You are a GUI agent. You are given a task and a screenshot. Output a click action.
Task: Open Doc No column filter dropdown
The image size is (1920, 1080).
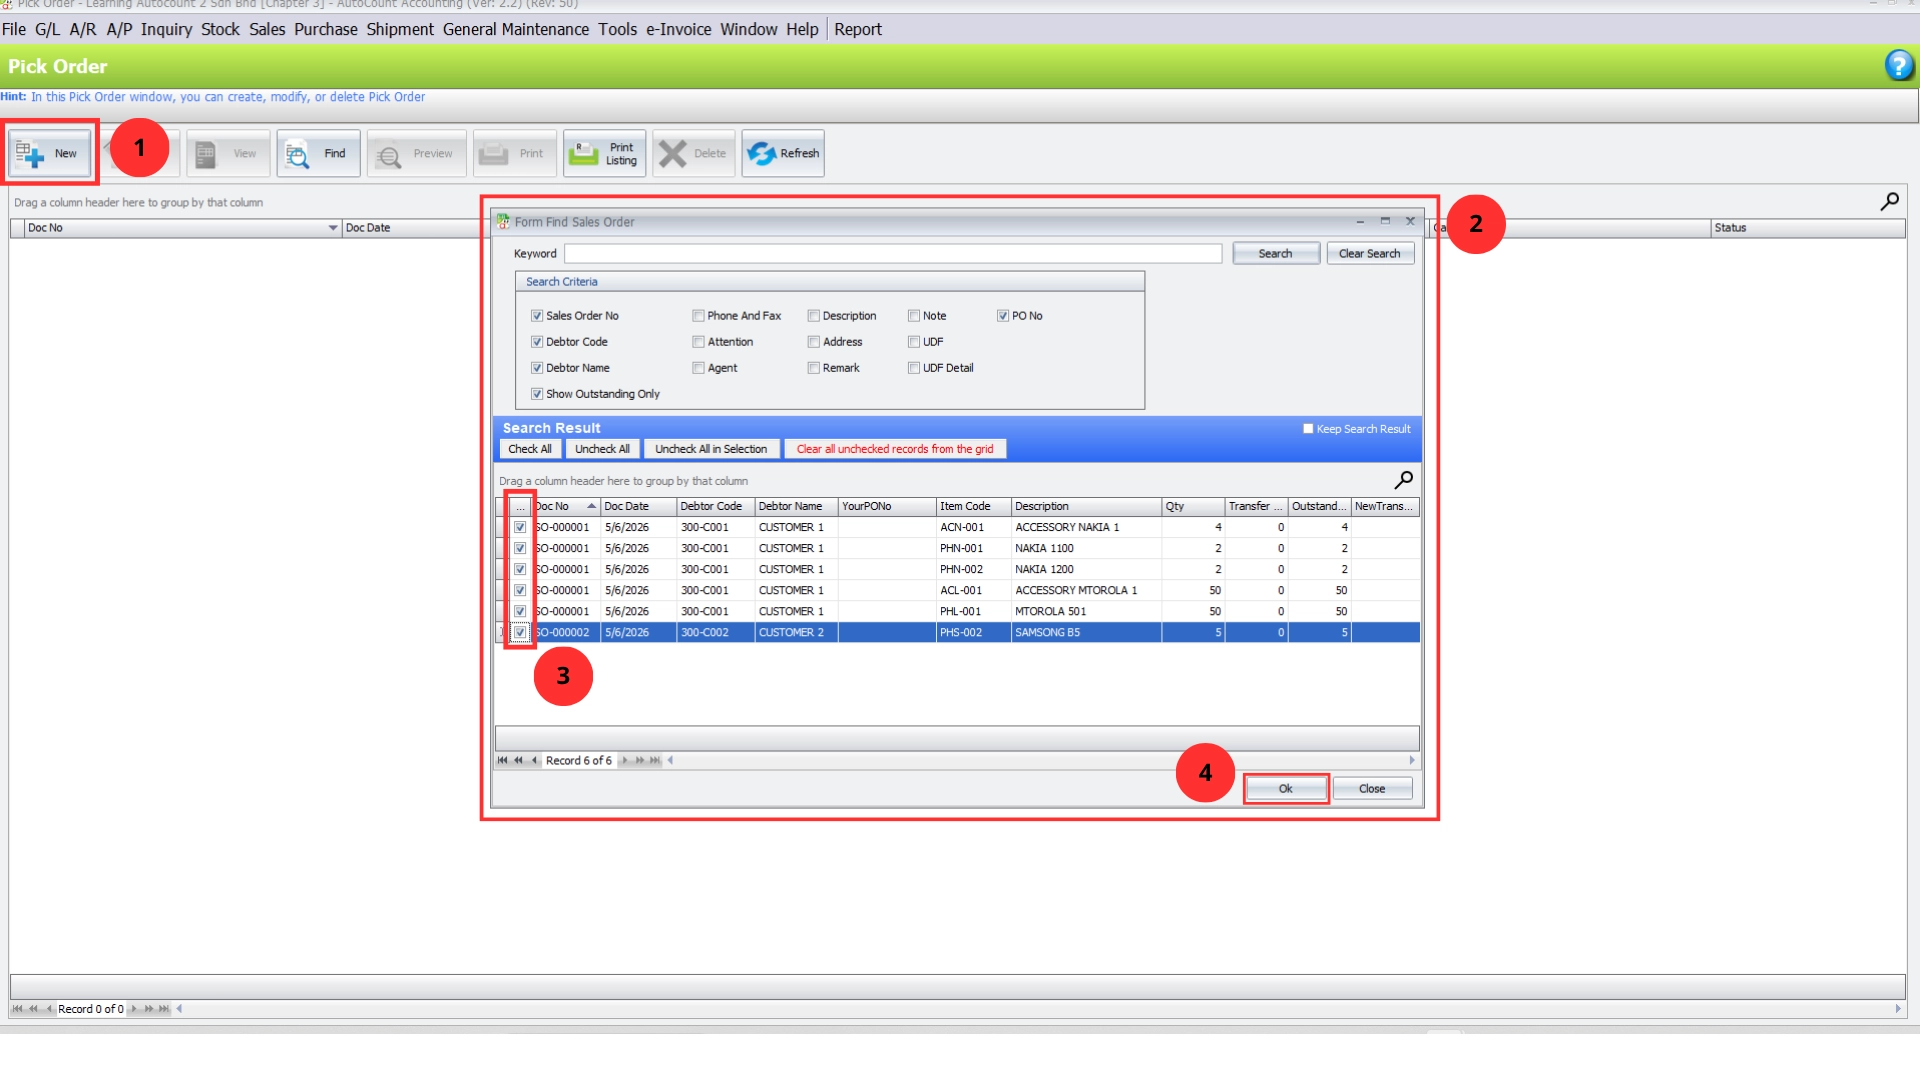coord(333,228)
